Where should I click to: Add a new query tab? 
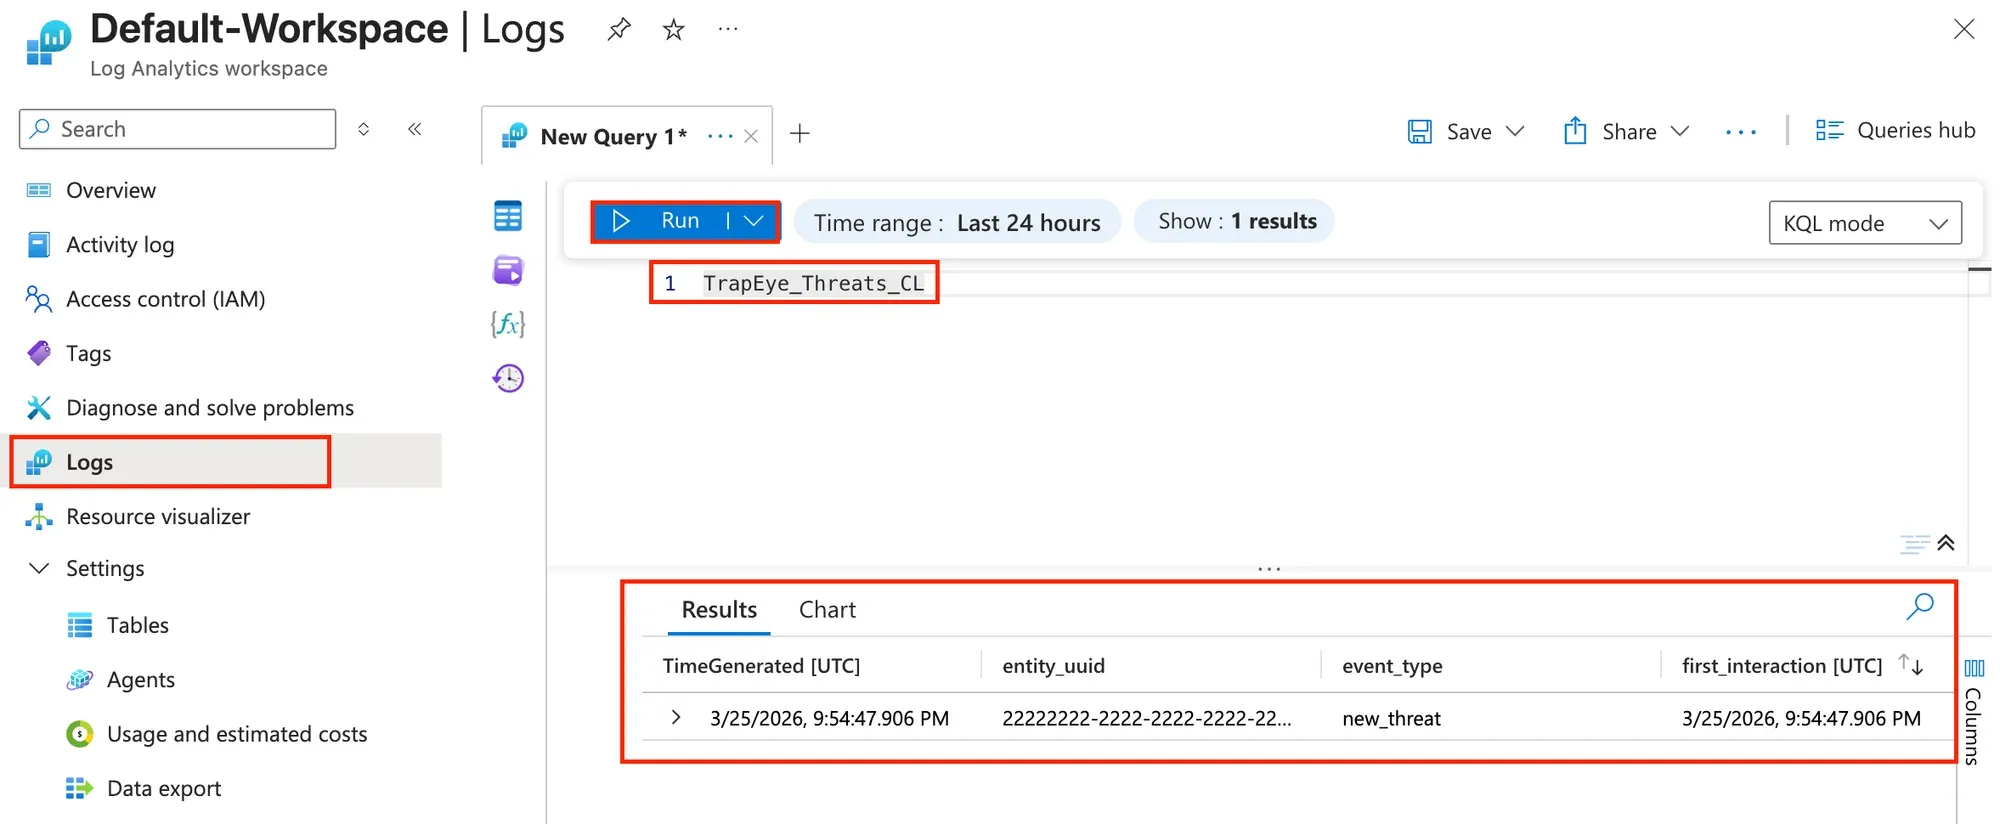pos(800,133)
